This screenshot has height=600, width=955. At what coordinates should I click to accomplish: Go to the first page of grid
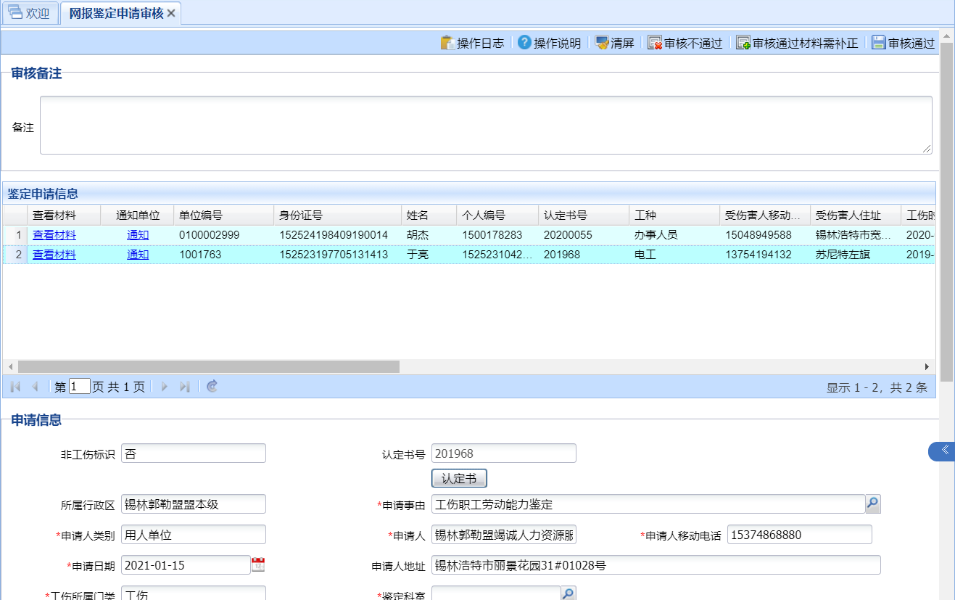click(x=16, y=387)
